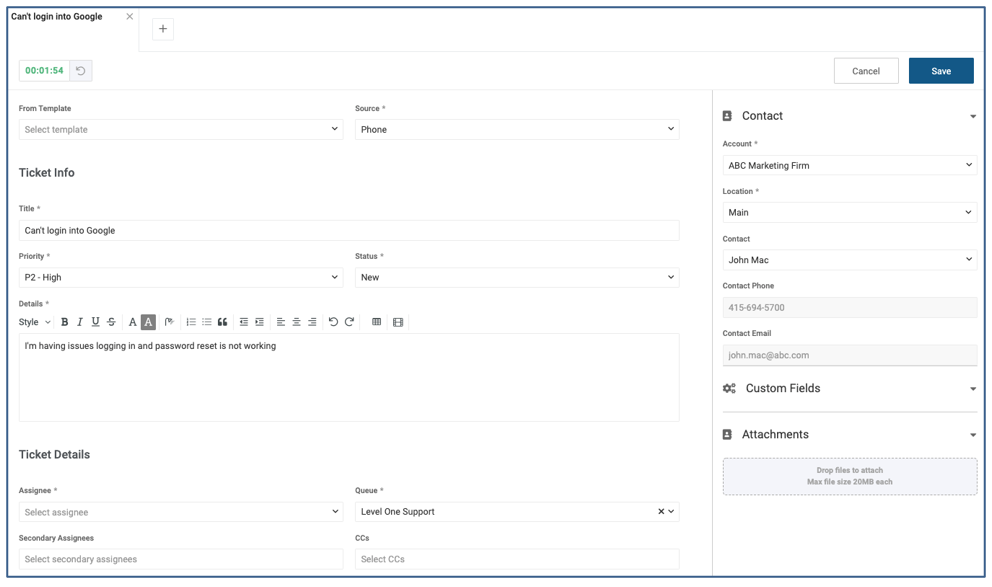Click the Save button
The image size is (992, 587).
tap(940, 71)
